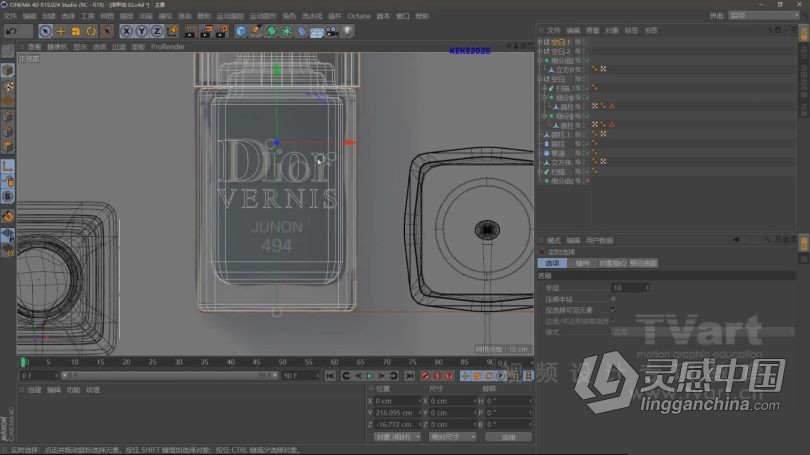Toggle the X axis lock
This screenshot has height=455, width=810.
[x=126, y=32]
